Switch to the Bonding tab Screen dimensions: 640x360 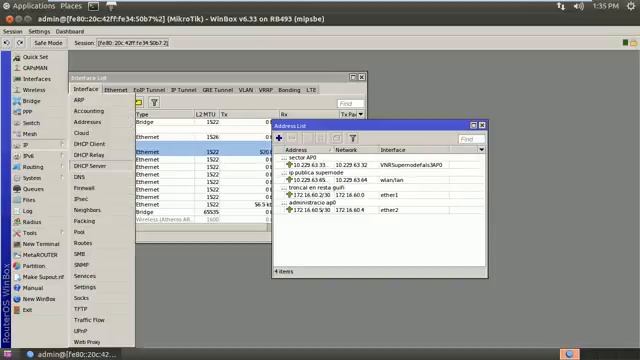click(289, 90)
